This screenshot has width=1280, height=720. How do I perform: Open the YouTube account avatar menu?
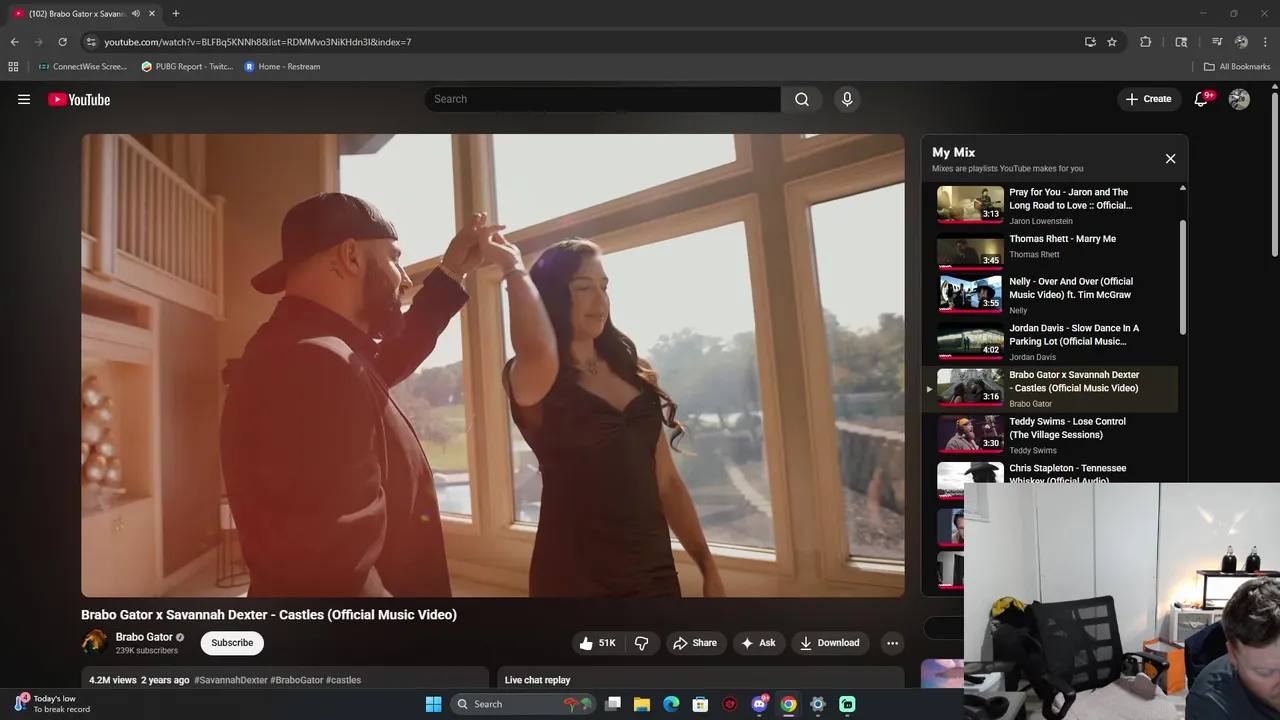(1239, 99)
